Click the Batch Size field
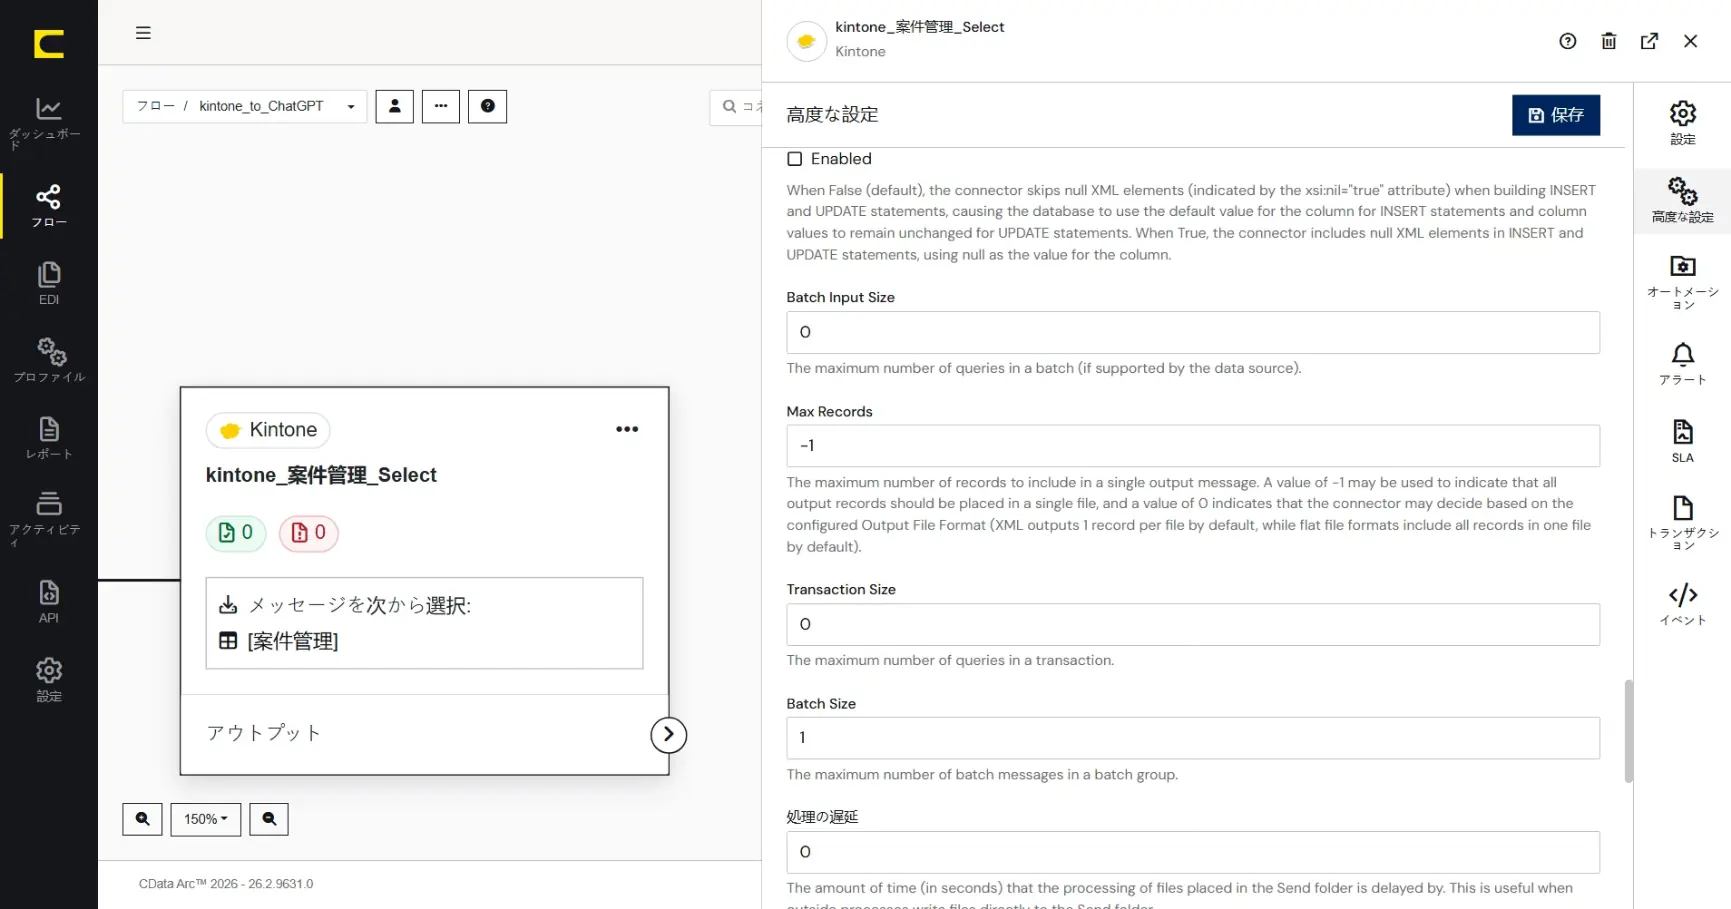 point(1193,738)
